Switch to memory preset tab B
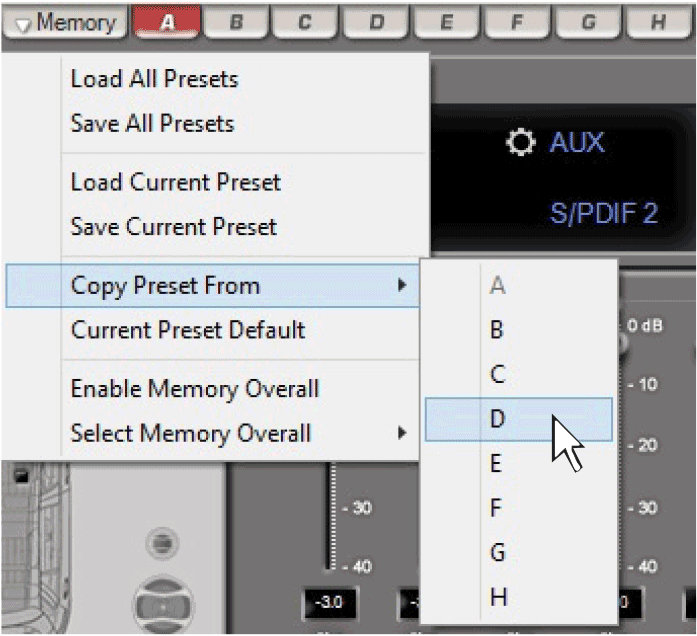 click(236, 22)
